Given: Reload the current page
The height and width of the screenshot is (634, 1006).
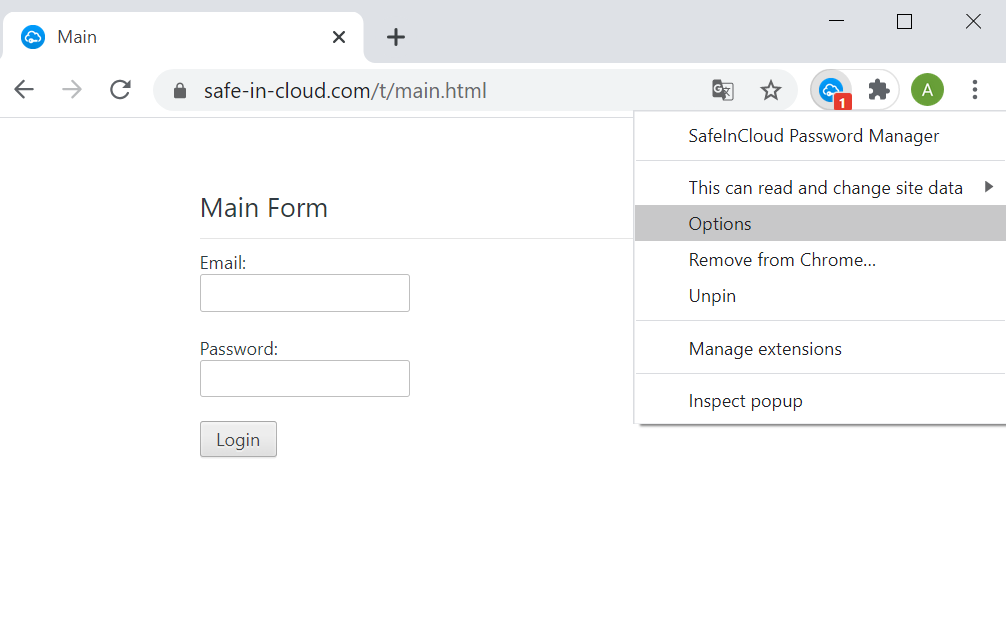Looking at the screenshot, I should (x=121, y=90).
